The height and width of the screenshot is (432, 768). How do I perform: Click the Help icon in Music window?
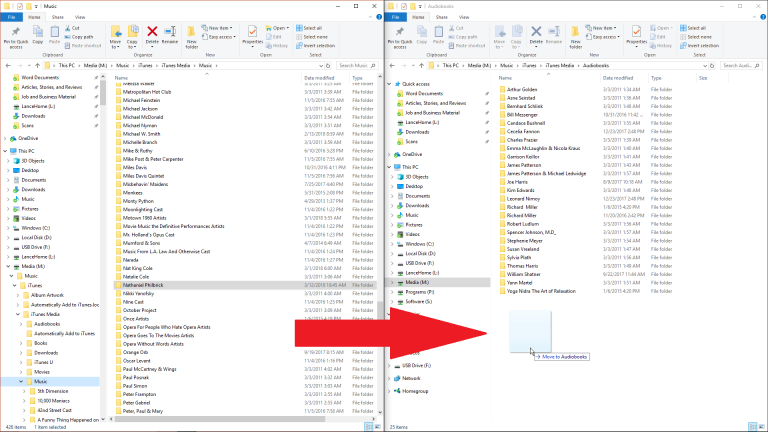pyautogui.click(x=379, y=17)
